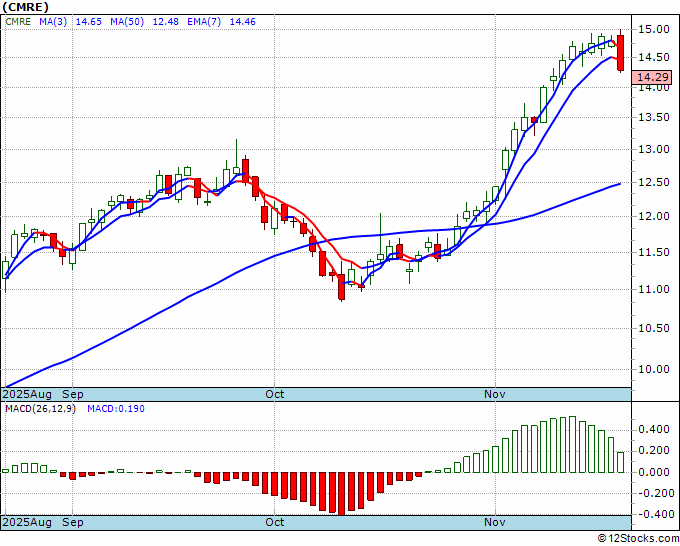Click the 11.00 price axis label
The width and height of the screenshot is (680, 546).
[654, 289]
